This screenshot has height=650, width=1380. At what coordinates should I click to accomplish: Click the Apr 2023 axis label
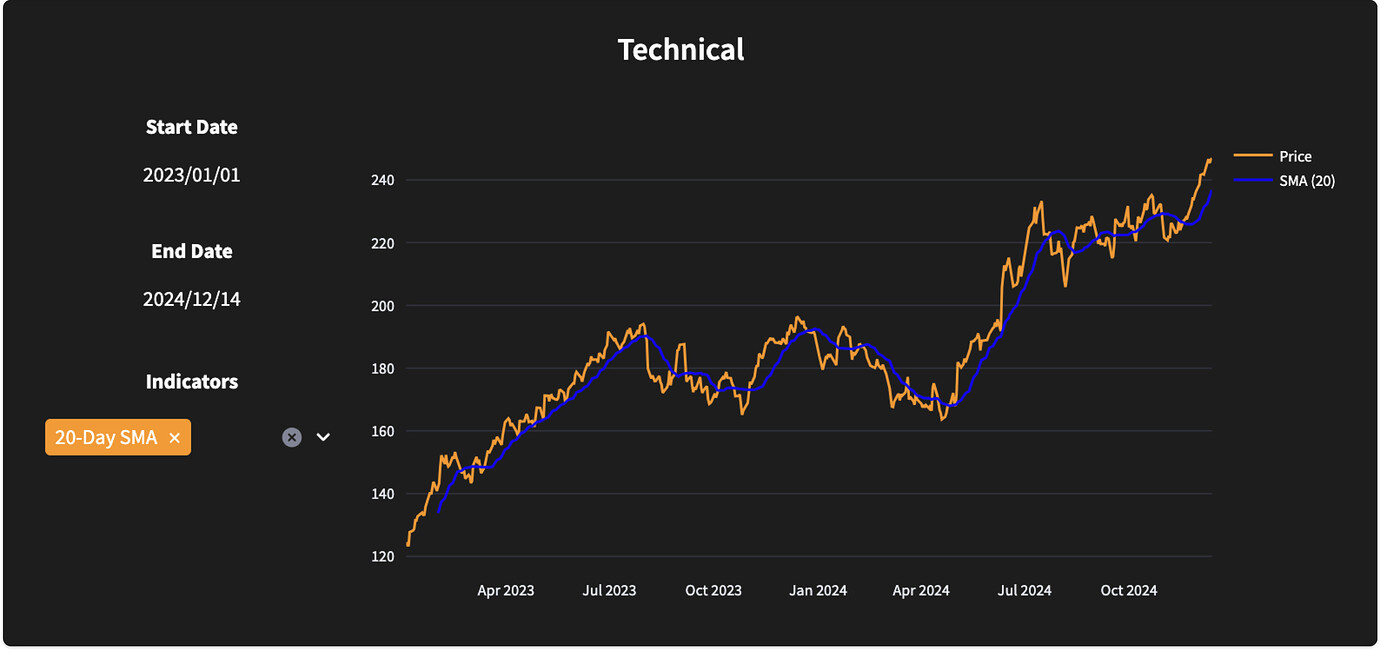(x=505, y=590)
